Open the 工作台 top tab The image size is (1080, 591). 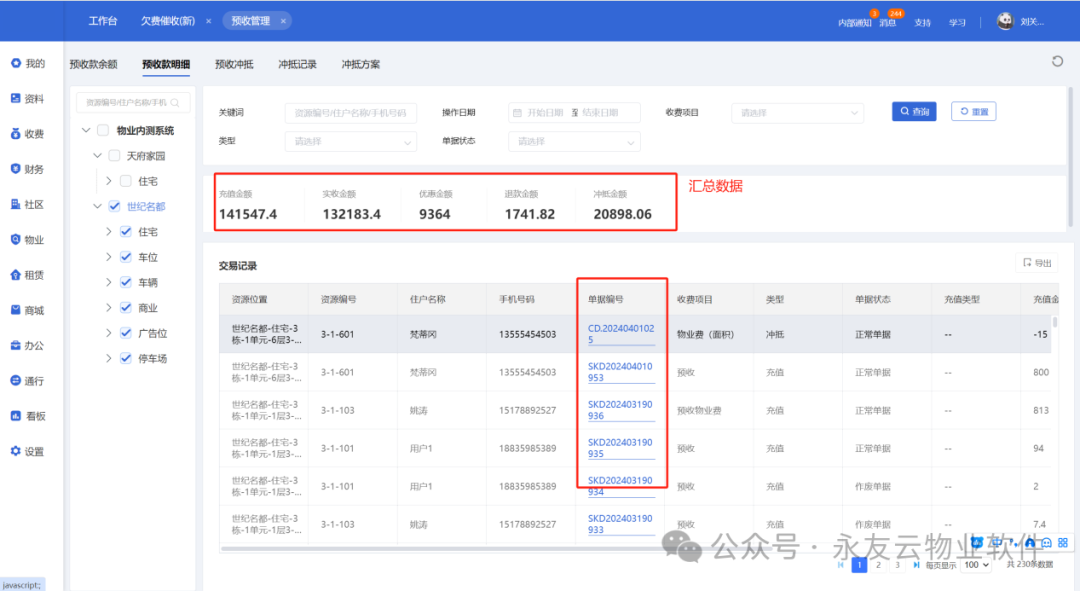[103, 21]
